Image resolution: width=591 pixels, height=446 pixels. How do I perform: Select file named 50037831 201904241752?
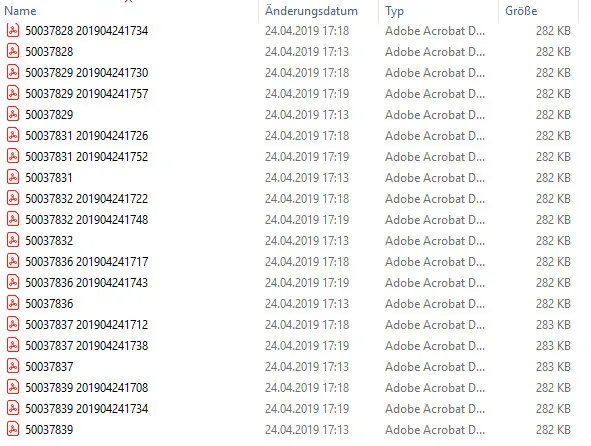87,156
